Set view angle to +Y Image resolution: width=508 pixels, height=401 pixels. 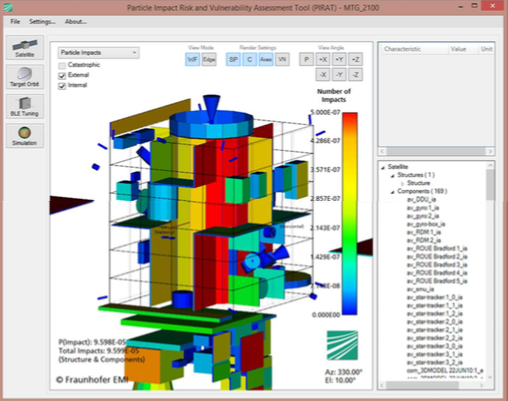[x=339, y=60]
